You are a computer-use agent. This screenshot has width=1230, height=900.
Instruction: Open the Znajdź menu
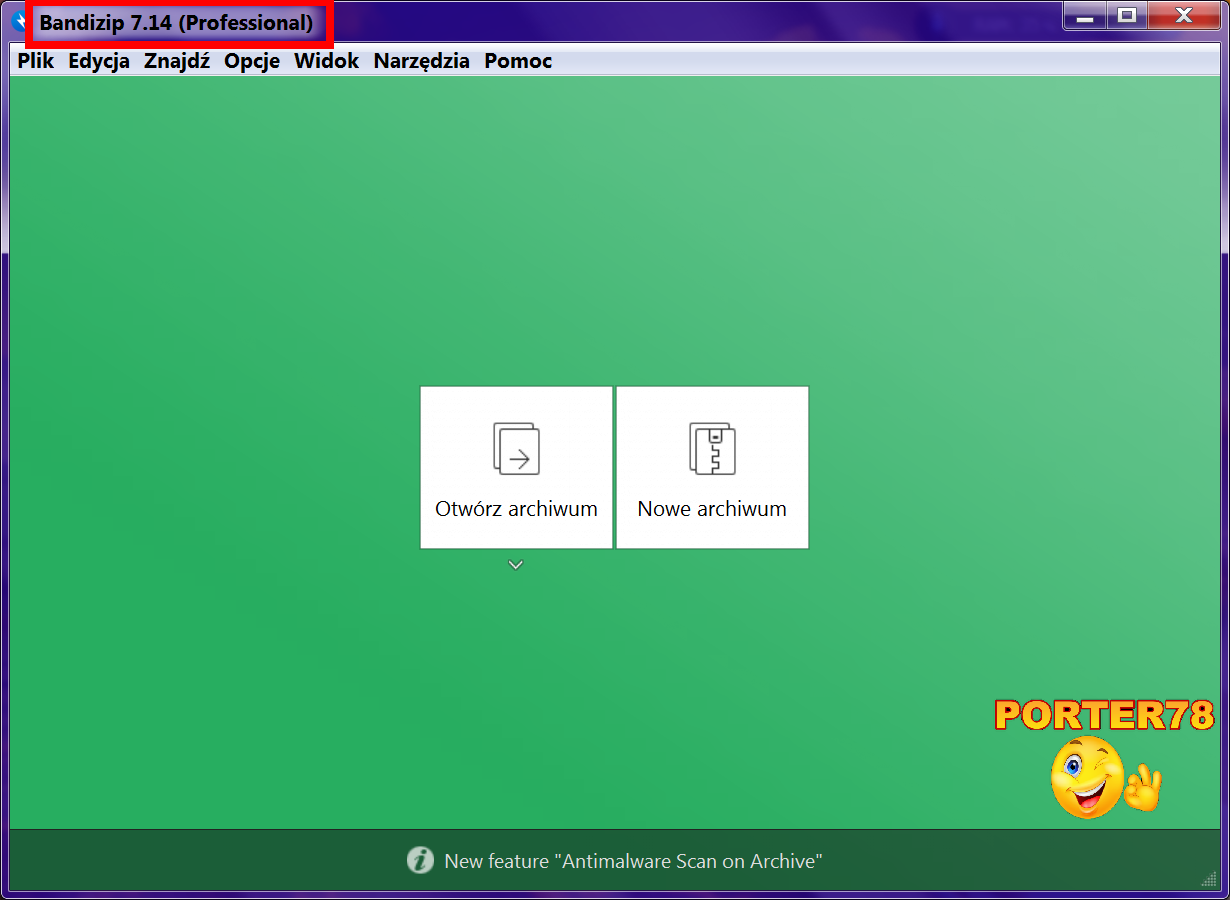177,61
